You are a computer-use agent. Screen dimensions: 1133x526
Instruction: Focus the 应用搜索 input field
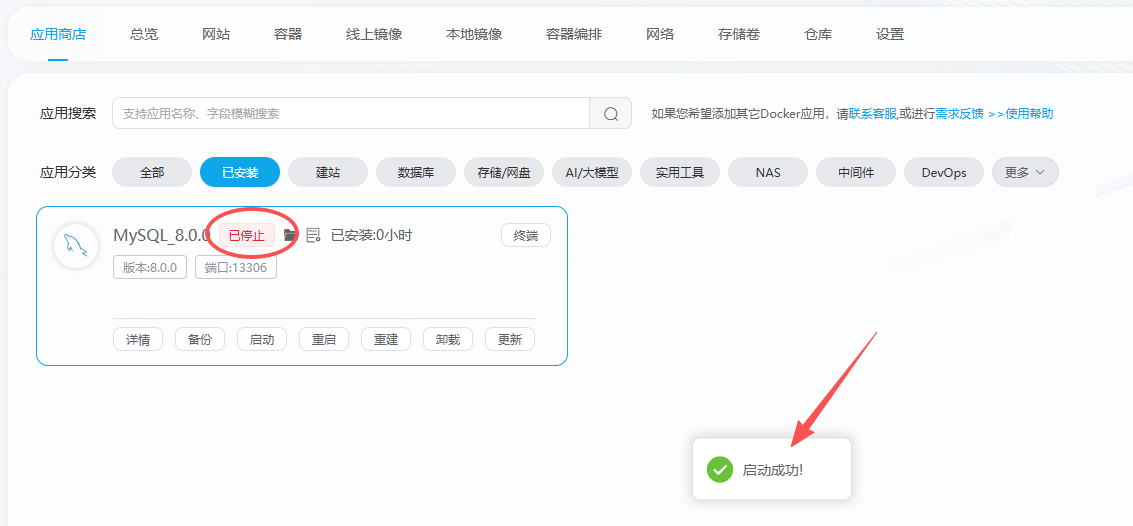pos(351,113)
